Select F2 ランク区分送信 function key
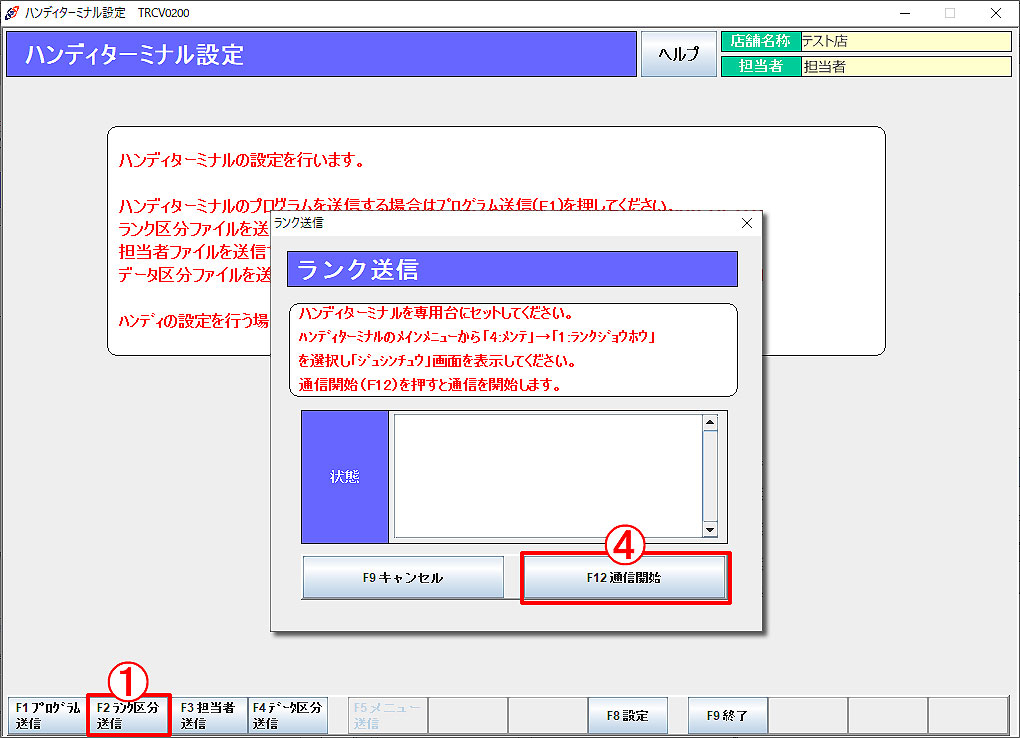 [x=128, y=715]
